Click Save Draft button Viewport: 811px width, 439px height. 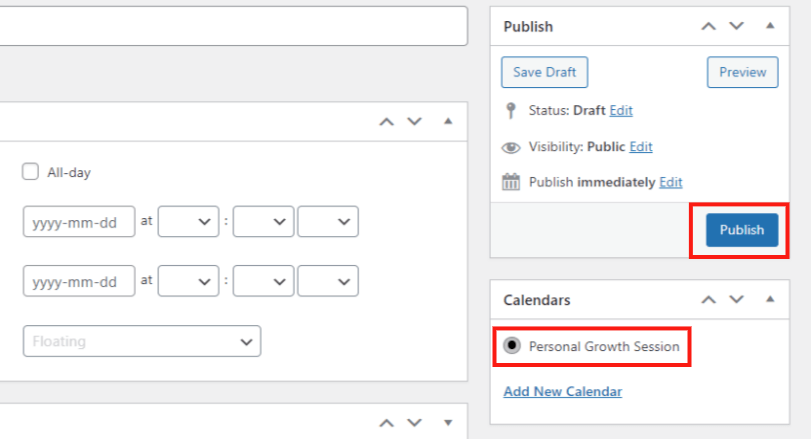click(x=544, y=72)
